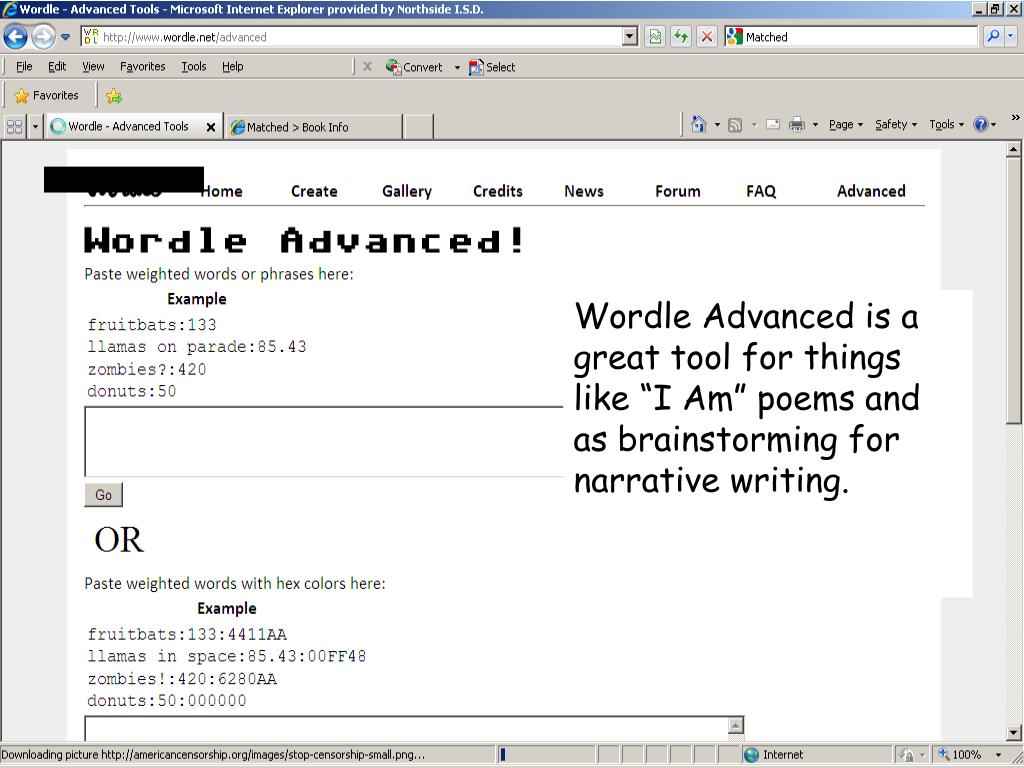Expand the address bar URL history dropdown

[x=630, y=37]
